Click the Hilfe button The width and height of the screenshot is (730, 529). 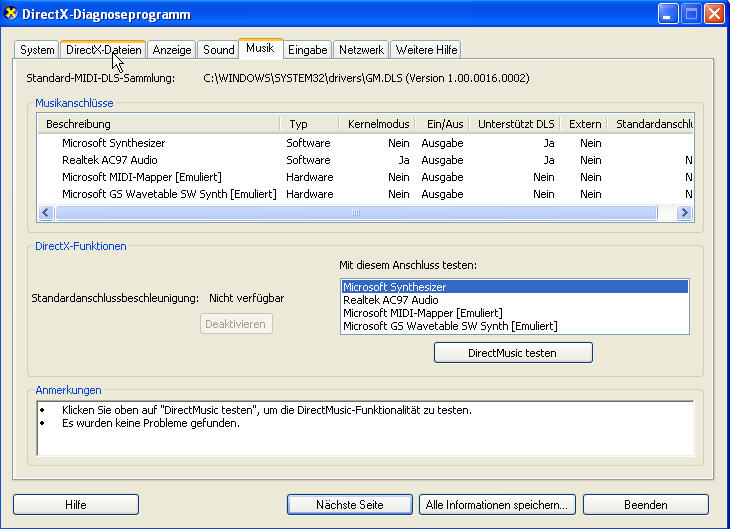(x=76, y=504)
